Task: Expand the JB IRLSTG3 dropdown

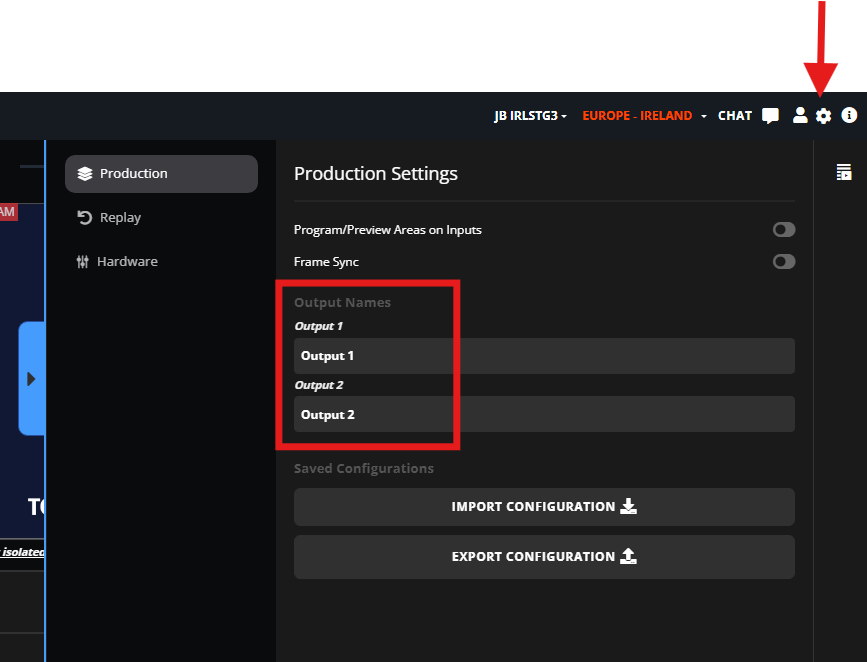Action: point(530,116)
